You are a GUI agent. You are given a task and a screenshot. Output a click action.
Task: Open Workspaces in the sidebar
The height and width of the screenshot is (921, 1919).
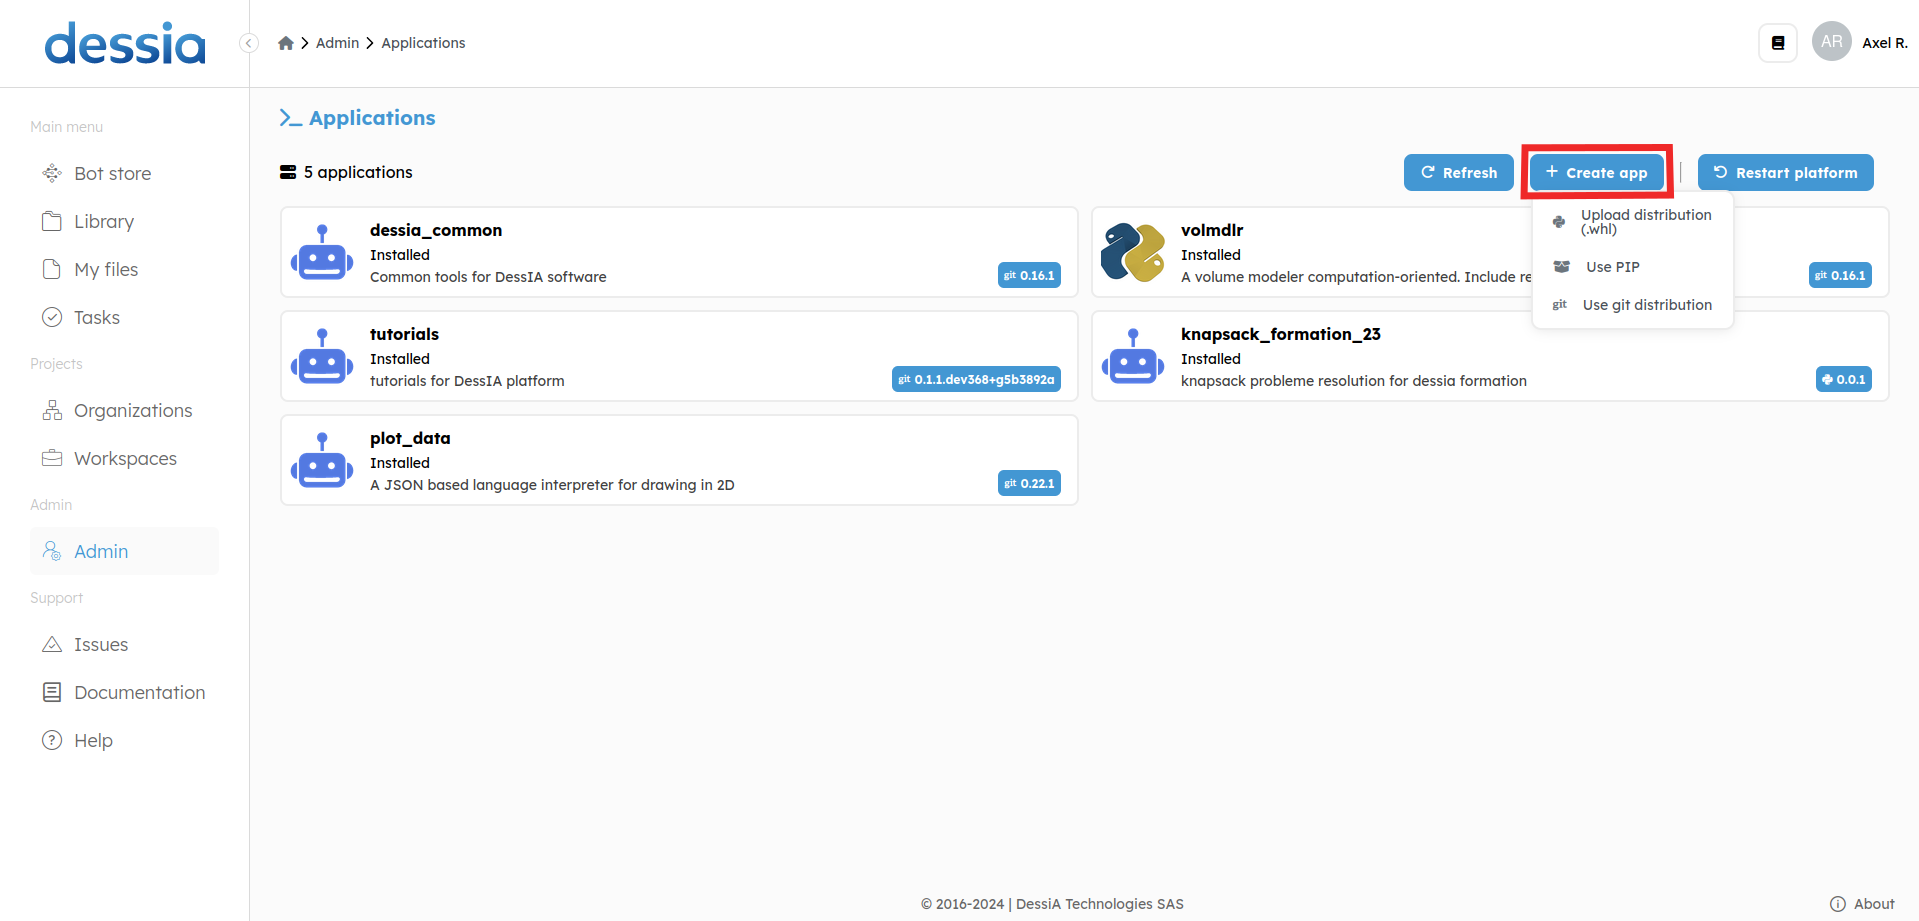124,459
